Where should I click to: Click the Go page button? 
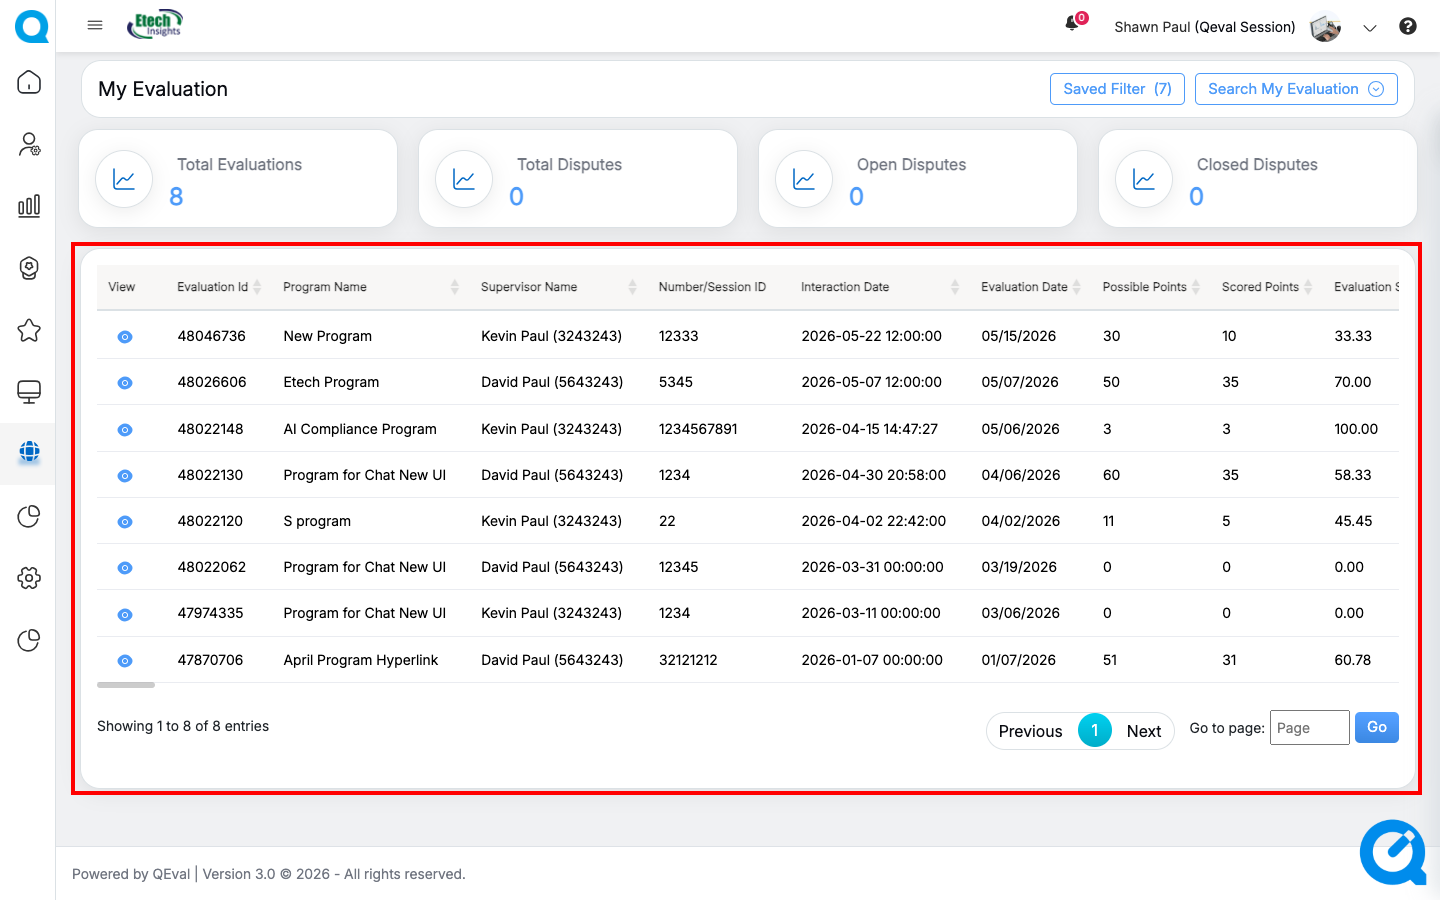[x=1377, y=727]
